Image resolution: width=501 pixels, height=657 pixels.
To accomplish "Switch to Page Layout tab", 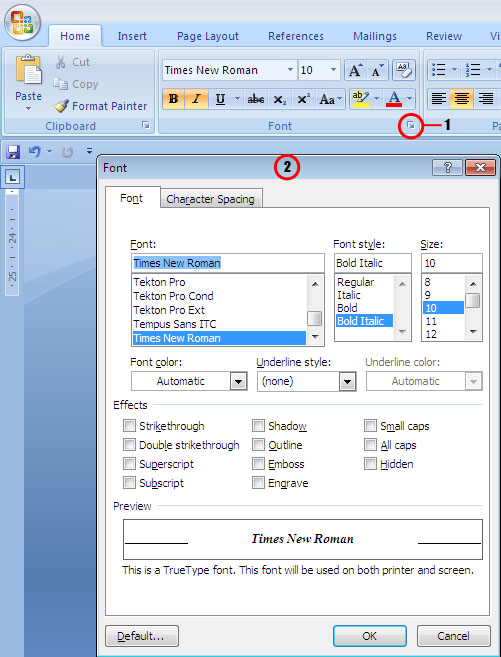I will click(208, 36).
